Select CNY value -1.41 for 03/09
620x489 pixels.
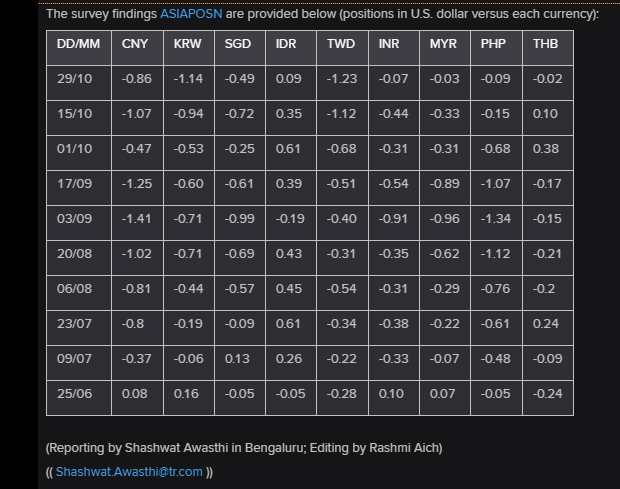(136, 219)
